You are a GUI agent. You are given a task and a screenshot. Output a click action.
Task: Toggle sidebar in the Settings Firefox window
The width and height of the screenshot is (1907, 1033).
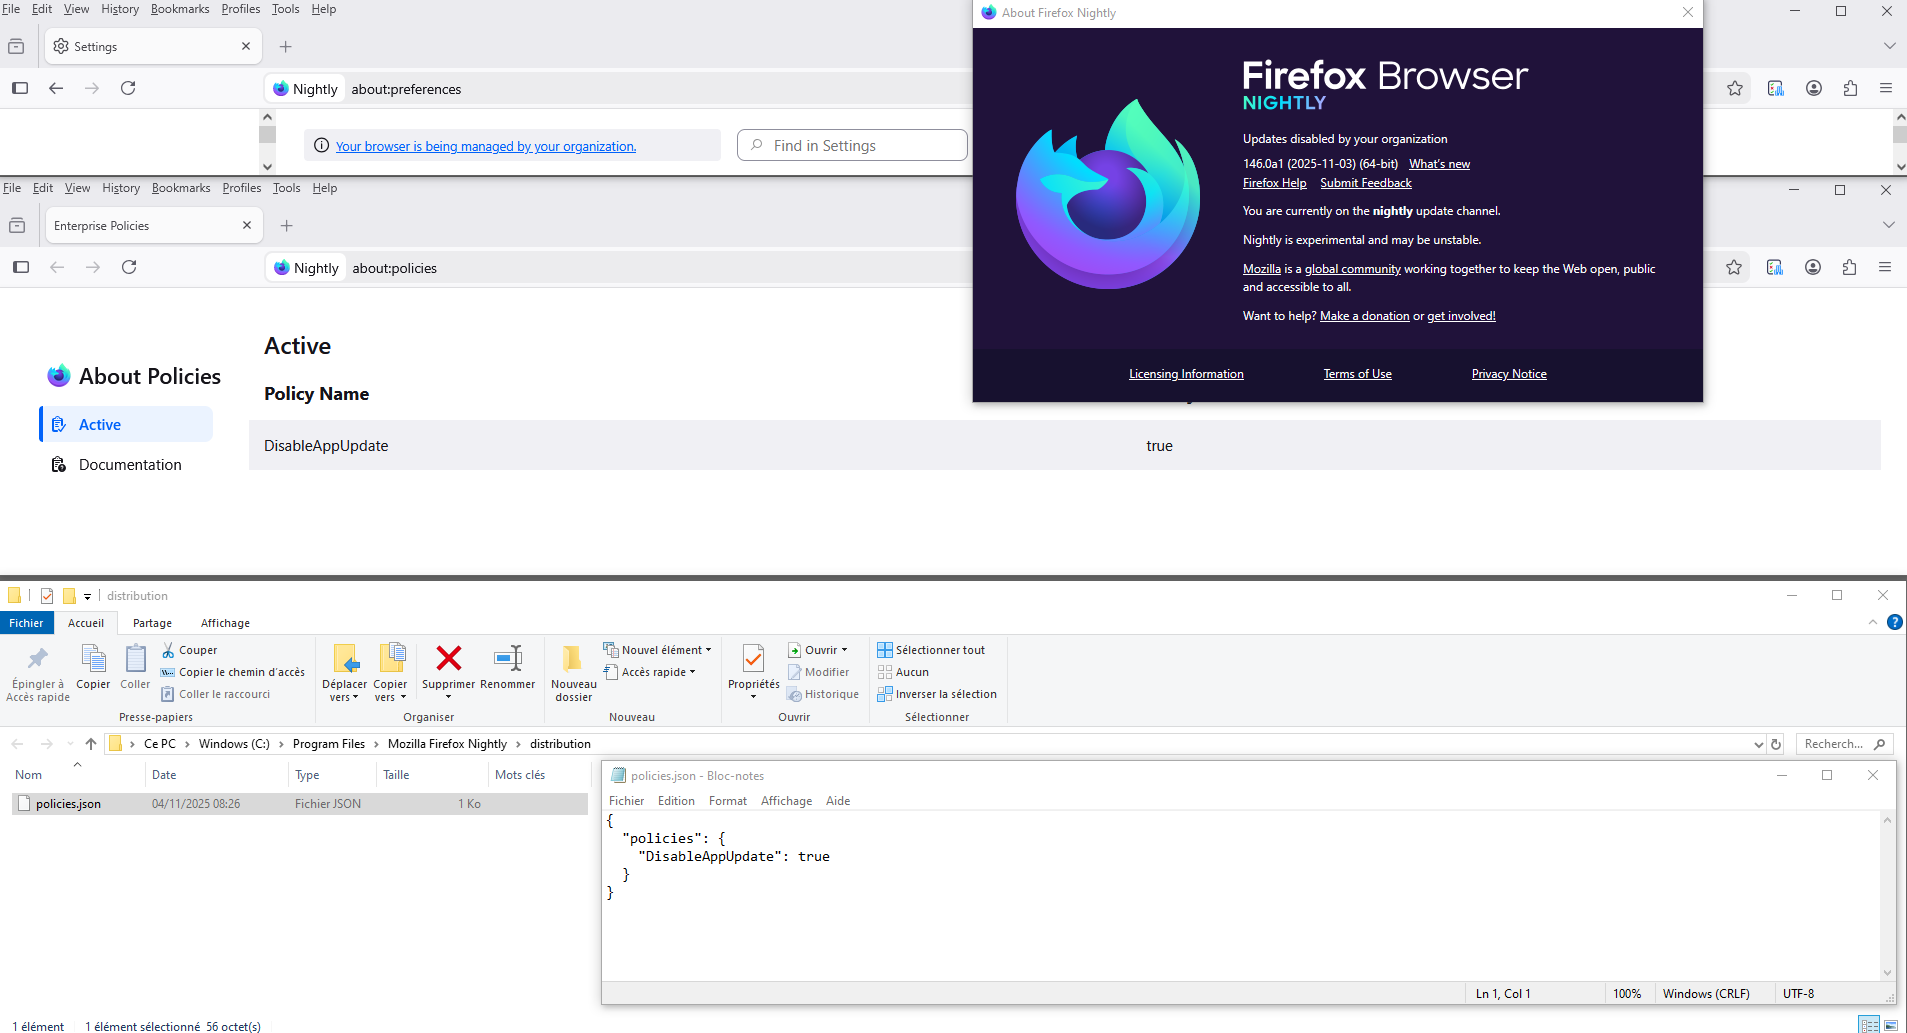coord(20,88)
